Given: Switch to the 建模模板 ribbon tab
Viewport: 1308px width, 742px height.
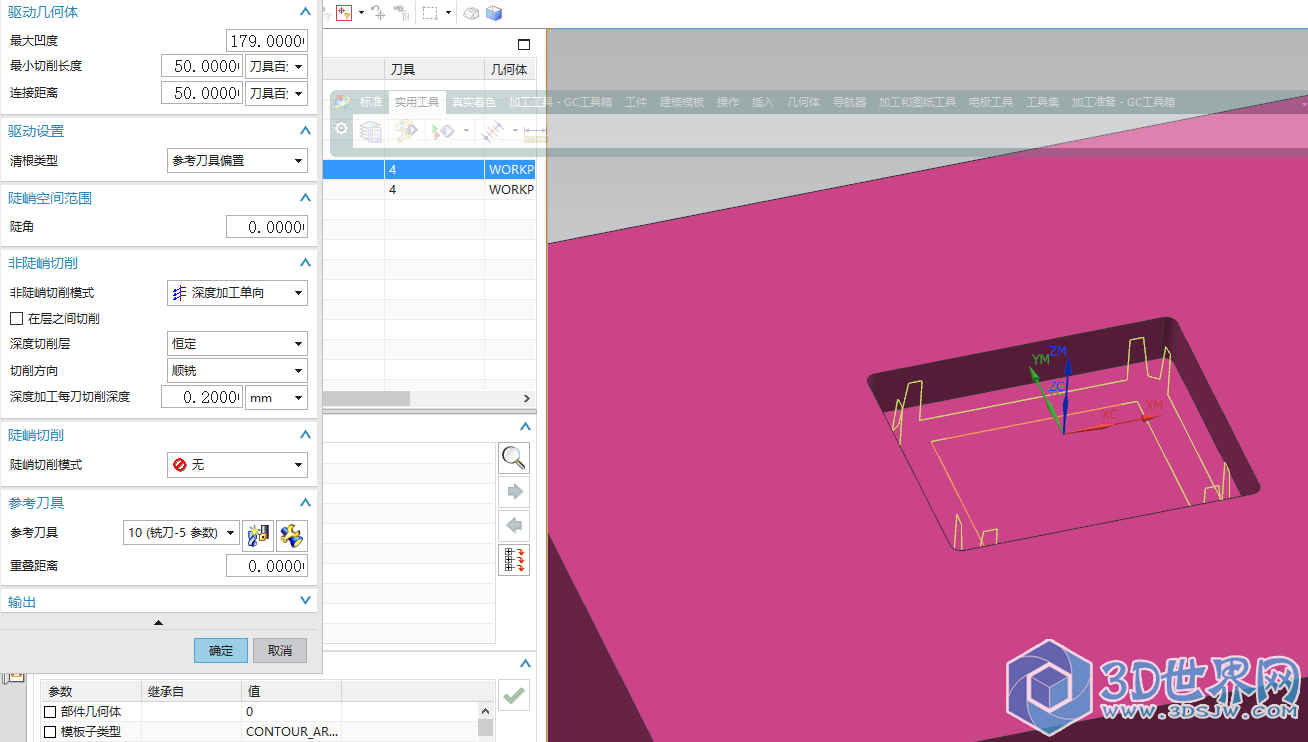Looking at the screenshot, I should point(682,102).
